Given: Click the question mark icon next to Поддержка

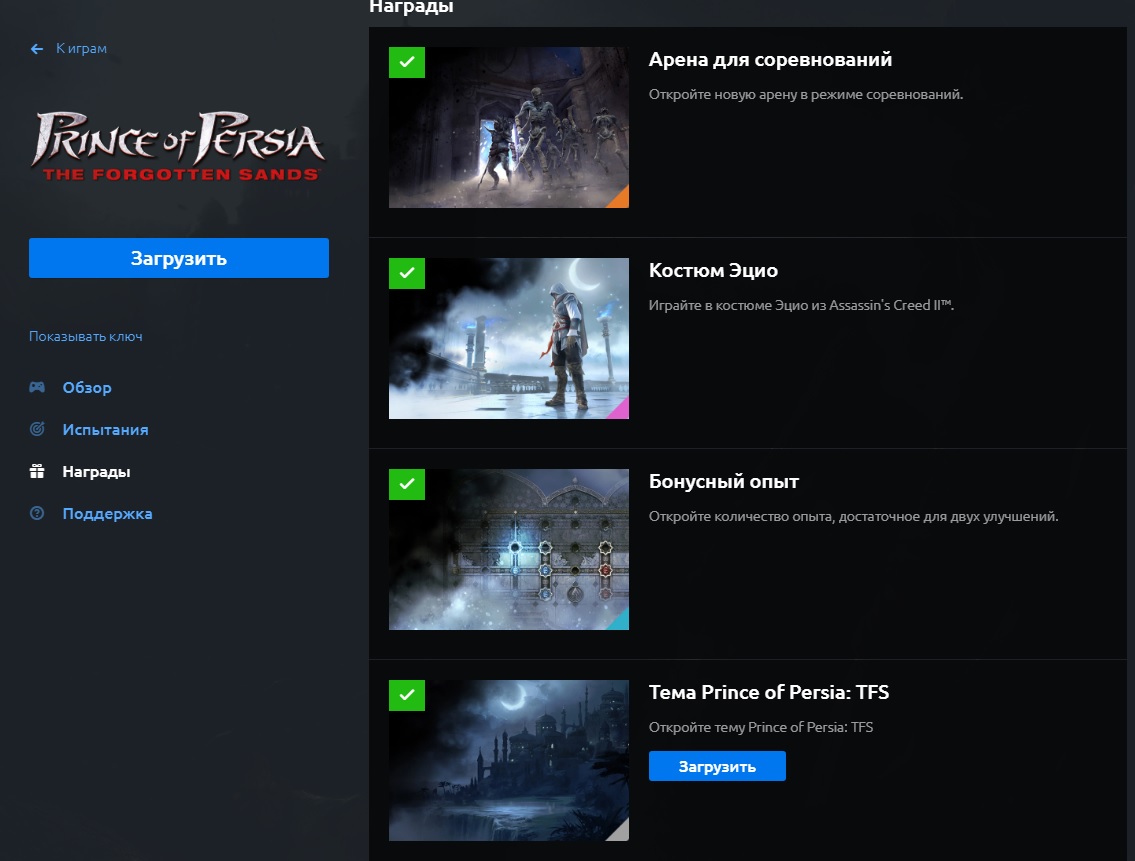Looking at the screenshot, I should coord(37,513).
